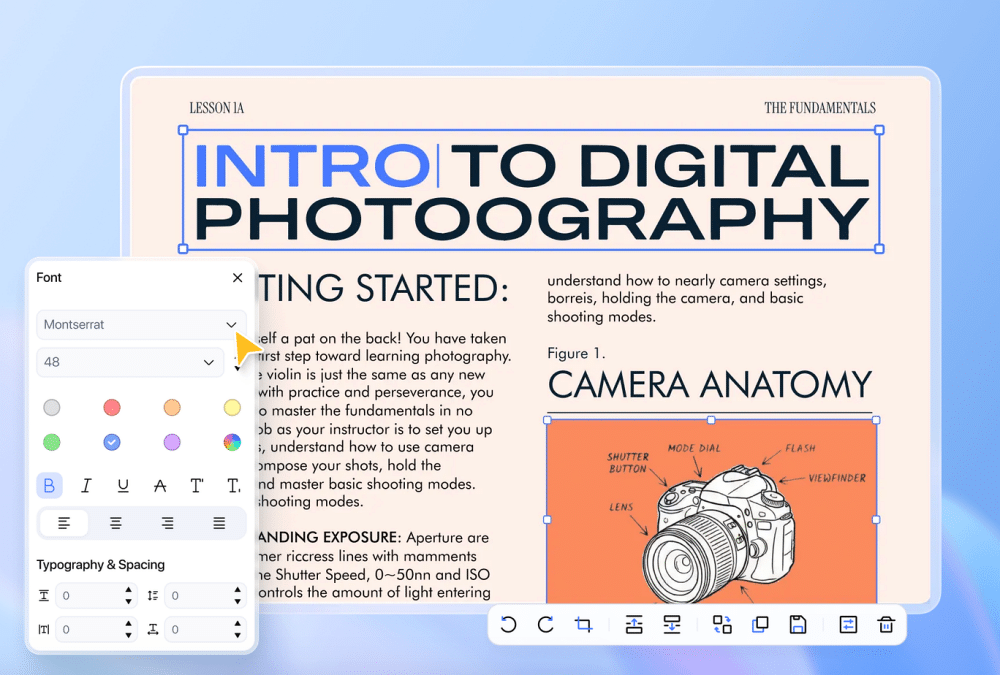Click the CAMERA ANATOMY heading
This screenshot has width=1000, height=675.
tap(710, 385)
